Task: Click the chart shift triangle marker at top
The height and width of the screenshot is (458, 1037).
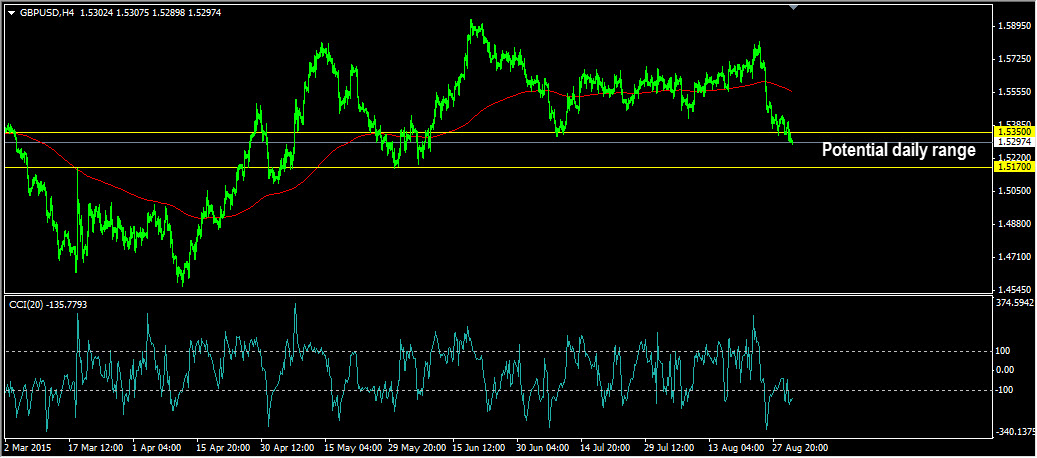Action: (x=794, y=7)
